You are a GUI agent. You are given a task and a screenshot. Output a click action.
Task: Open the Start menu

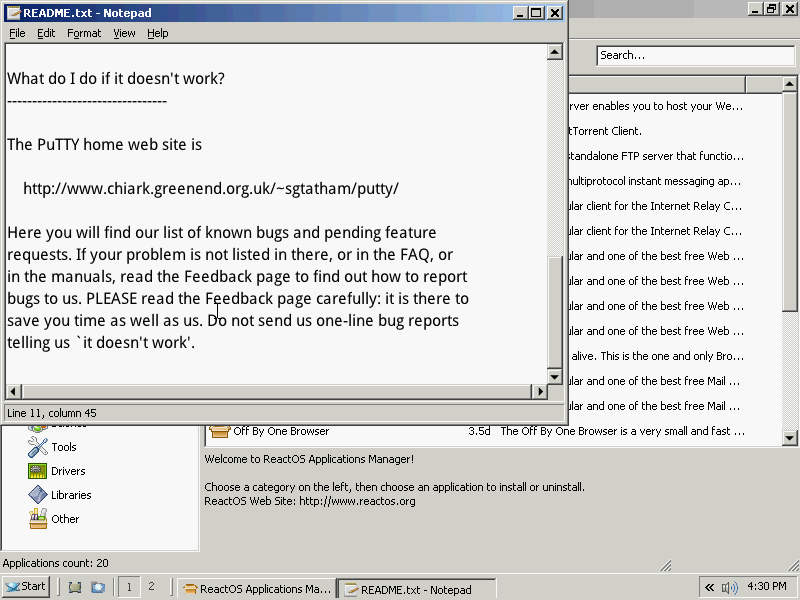click(27, 587)
